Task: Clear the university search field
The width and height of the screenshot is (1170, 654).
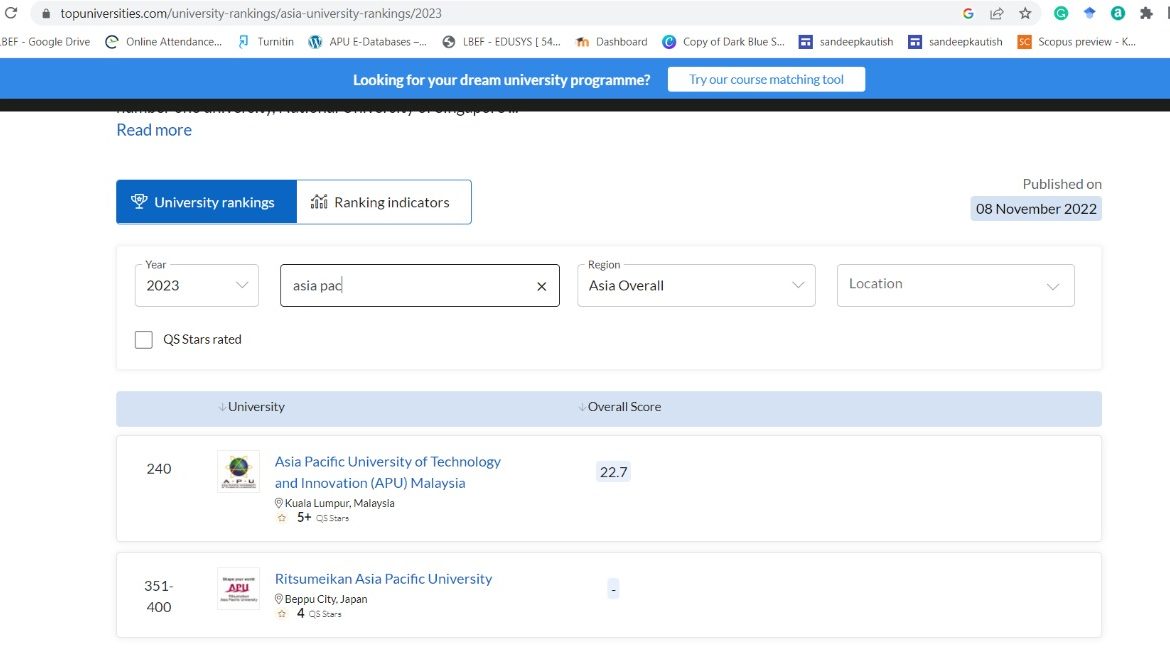Action: [541, 285]
